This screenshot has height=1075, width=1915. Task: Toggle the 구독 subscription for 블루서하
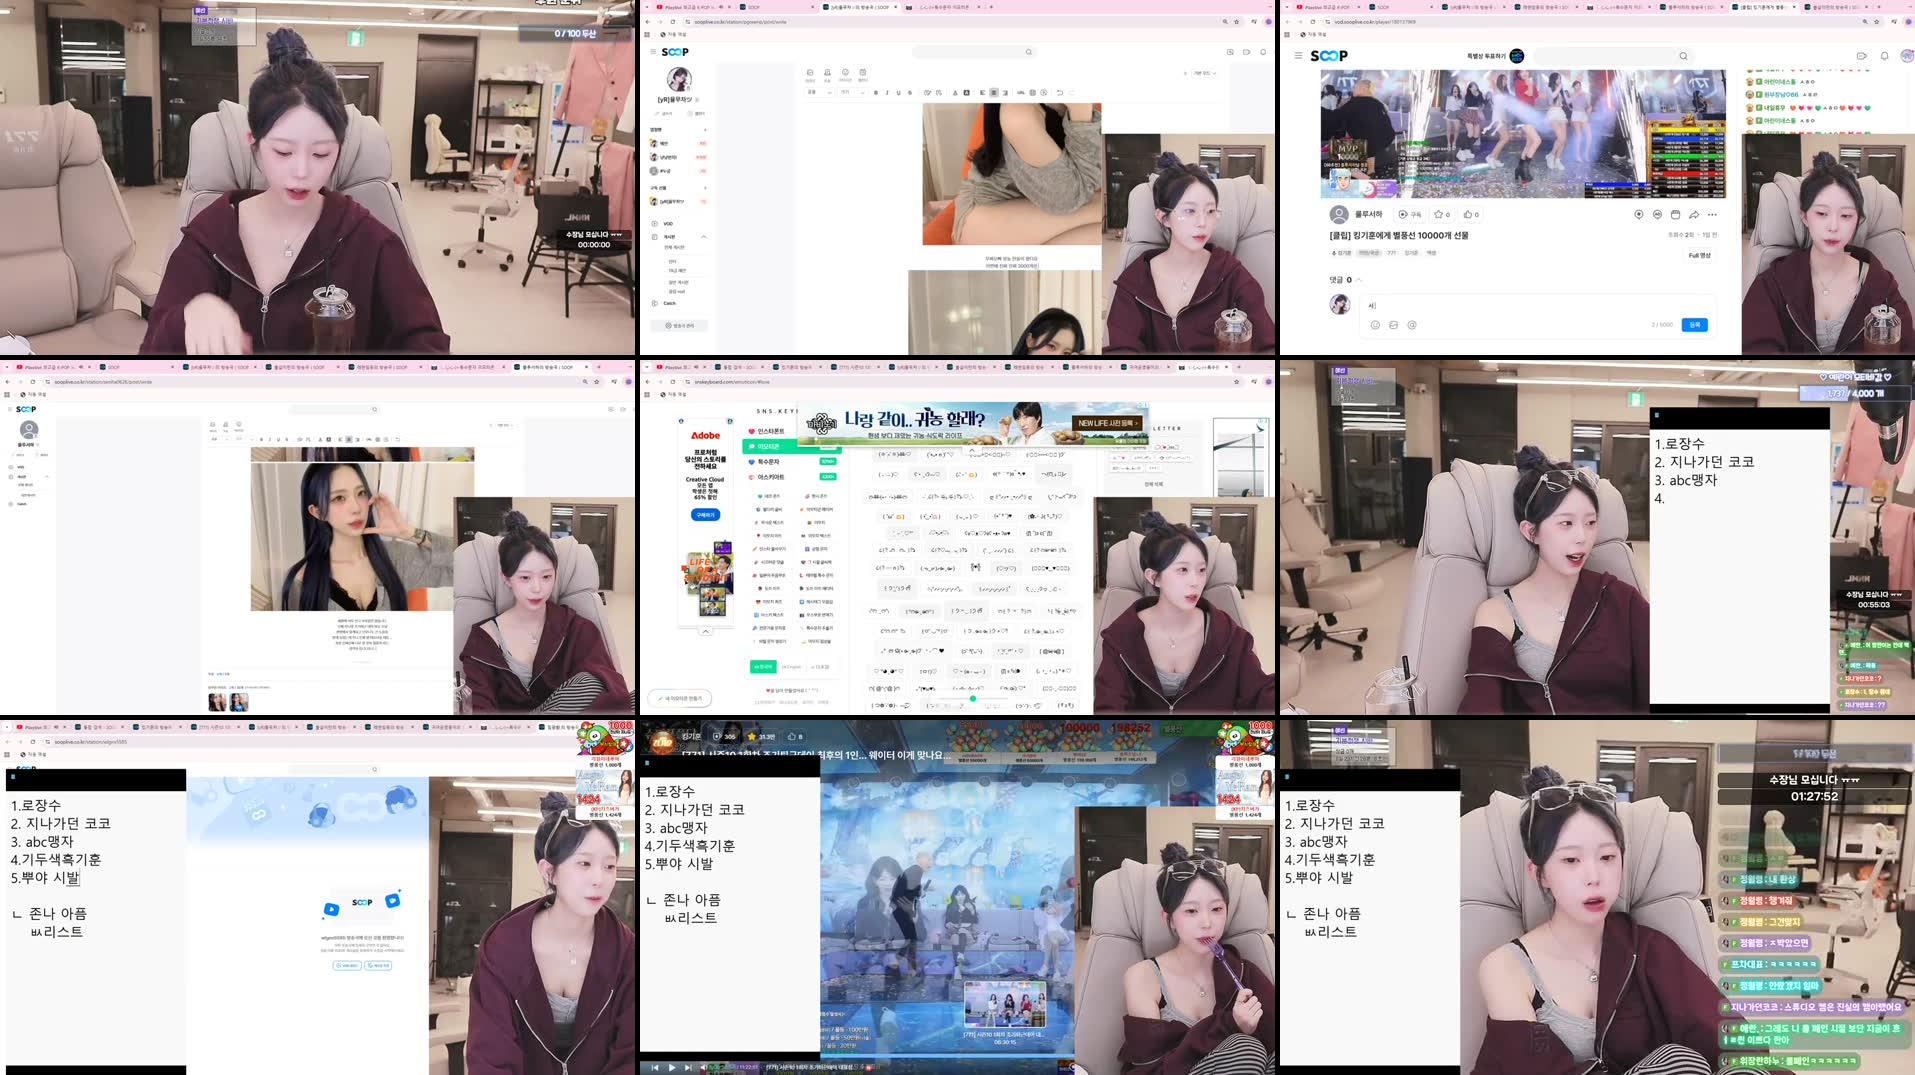click(x=1410, y=214)
